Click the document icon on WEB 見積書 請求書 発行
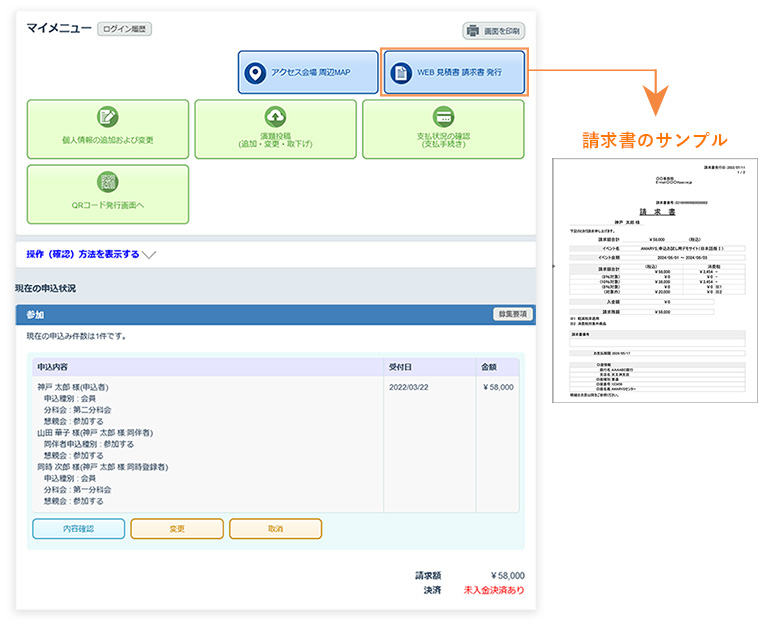The image size is (760, 624). pyautogui.click(x=401, y=73)
